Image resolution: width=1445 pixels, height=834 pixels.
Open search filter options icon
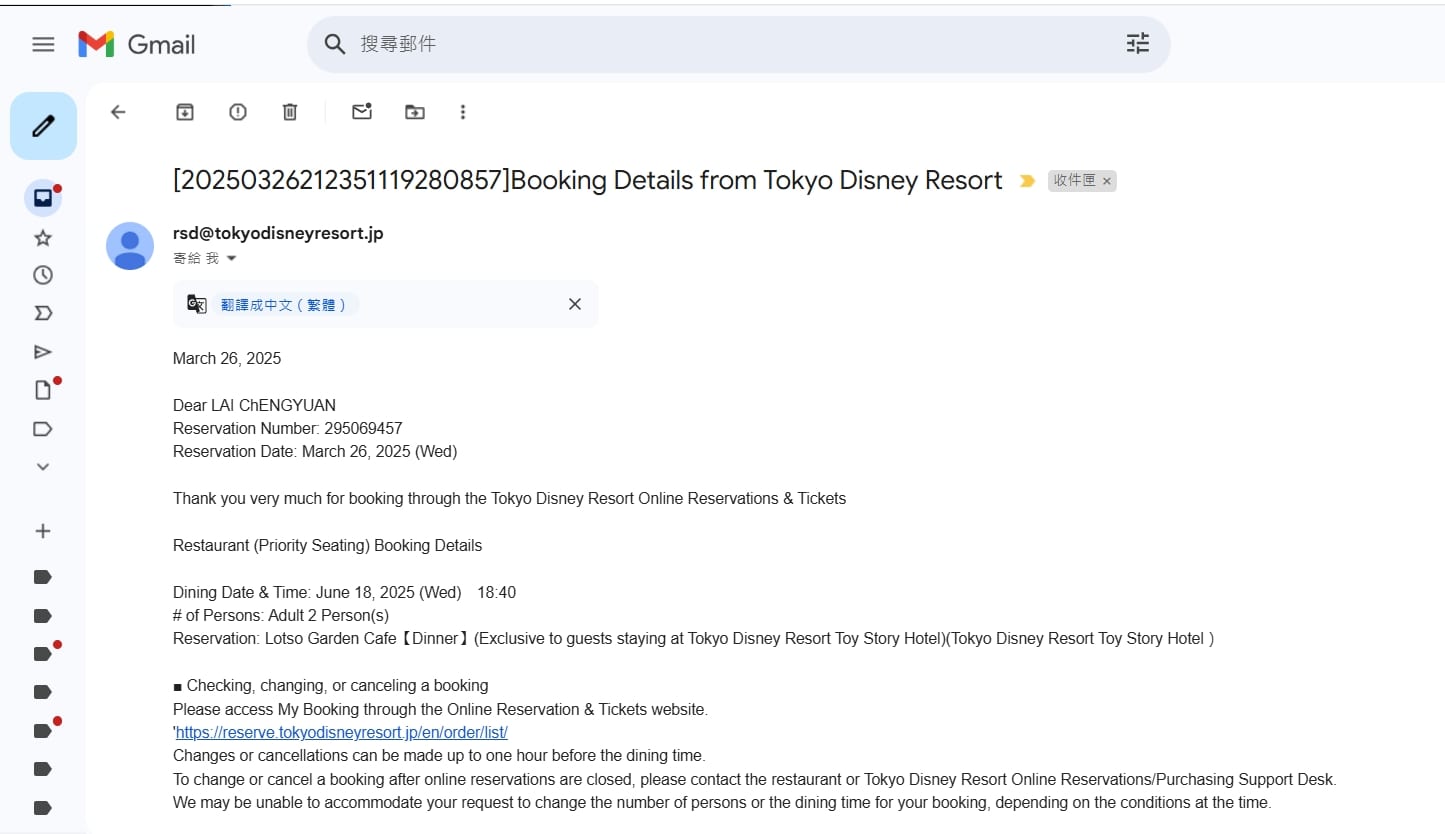click(1138, 44)
